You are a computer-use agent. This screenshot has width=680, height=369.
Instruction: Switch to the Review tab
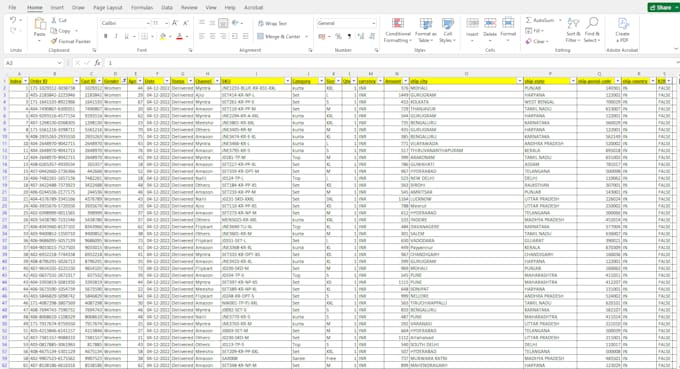[189, 7]
